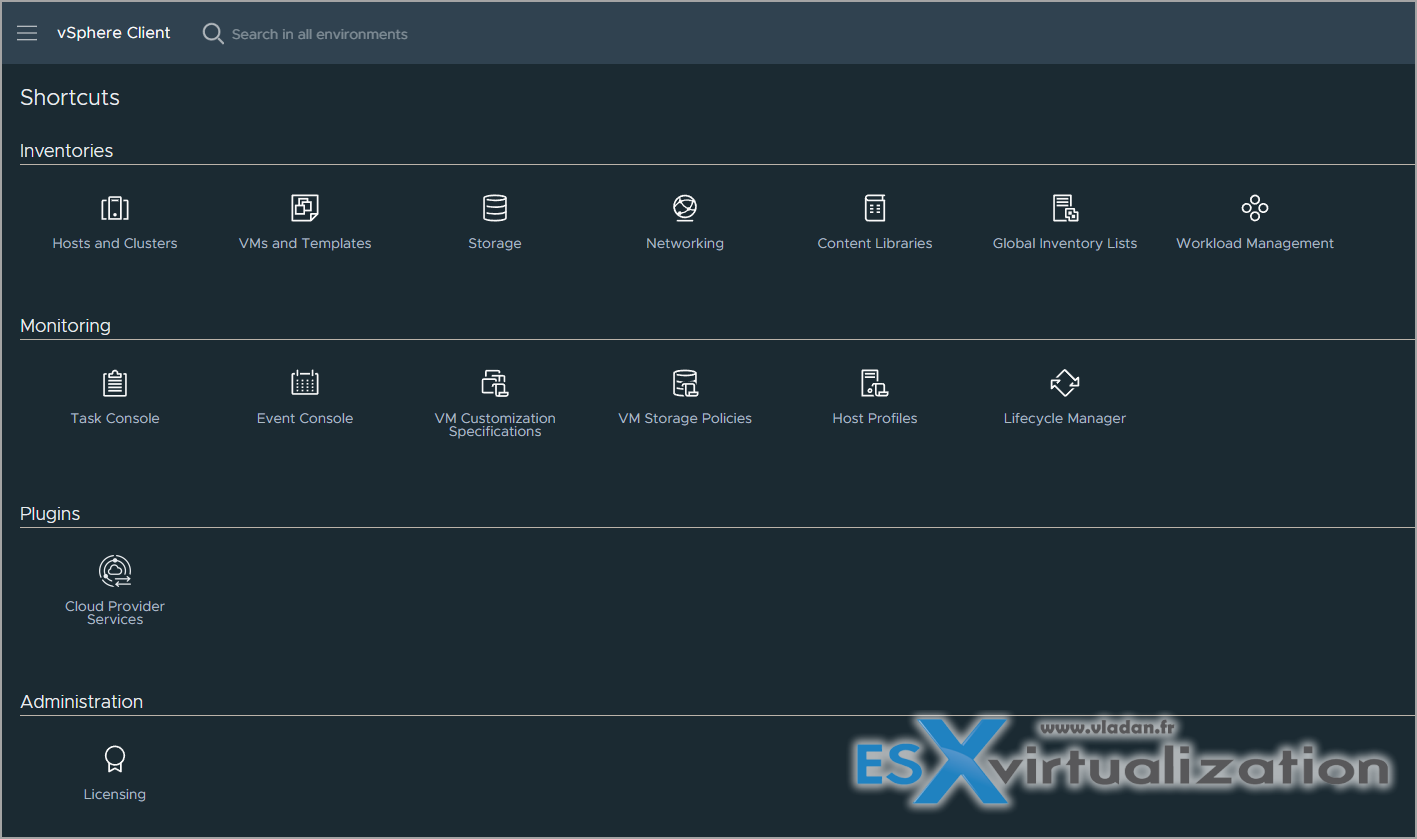Open the Lifecycle Manager icon

pyautogui.click(x=1065, y=383)
